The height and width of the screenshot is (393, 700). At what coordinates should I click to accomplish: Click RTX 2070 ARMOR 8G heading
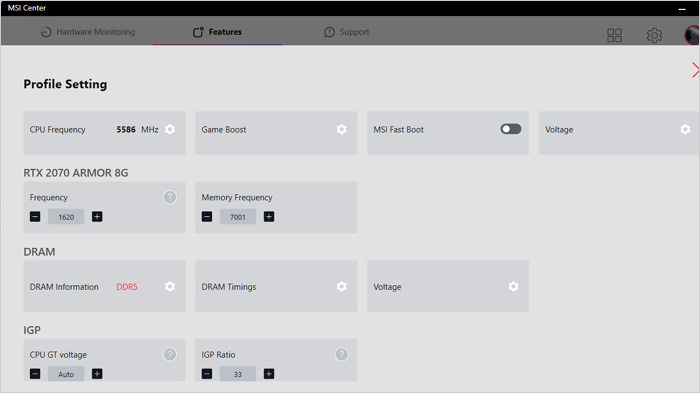pos(76,173)
